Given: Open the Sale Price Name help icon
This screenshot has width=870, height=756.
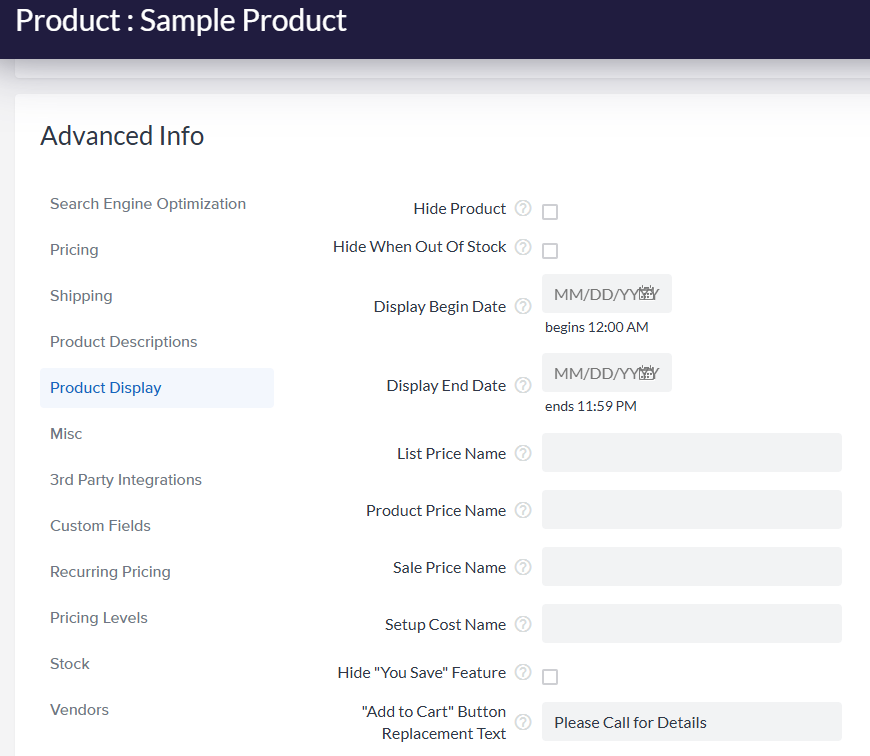Looking at the screenshot, I should (x=522, y=567).
